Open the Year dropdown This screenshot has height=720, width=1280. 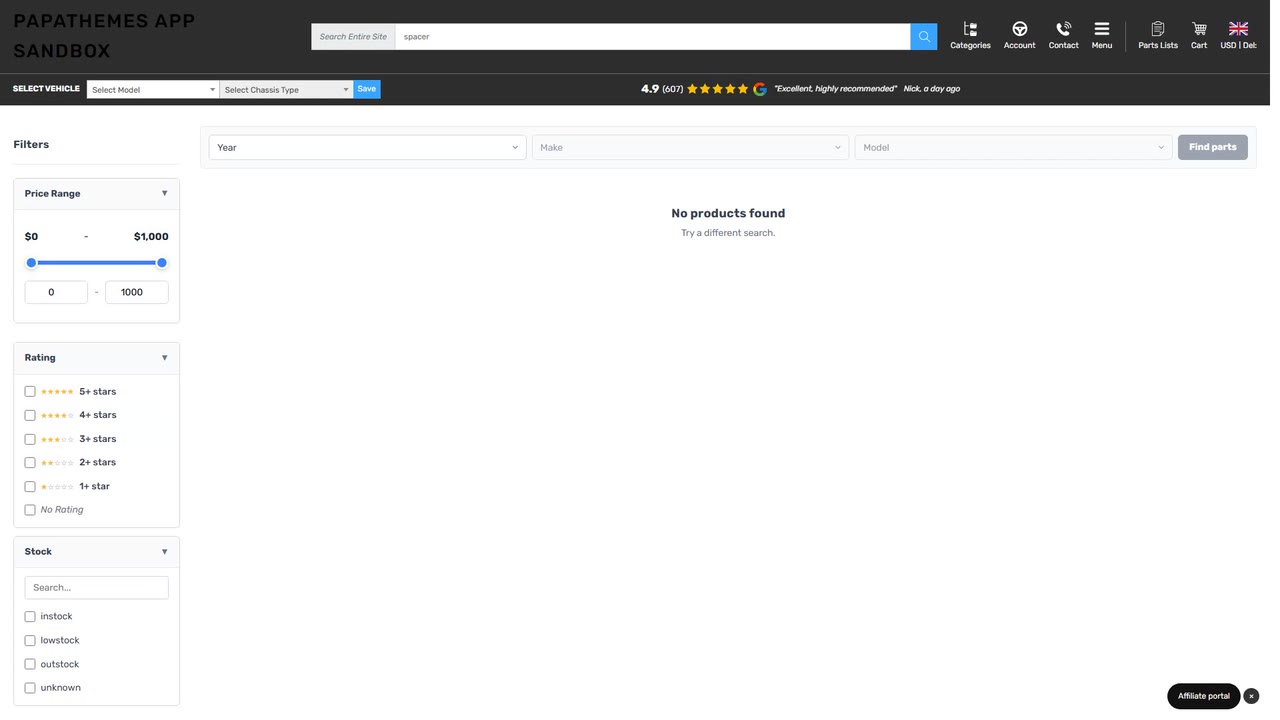coord(367,147)
